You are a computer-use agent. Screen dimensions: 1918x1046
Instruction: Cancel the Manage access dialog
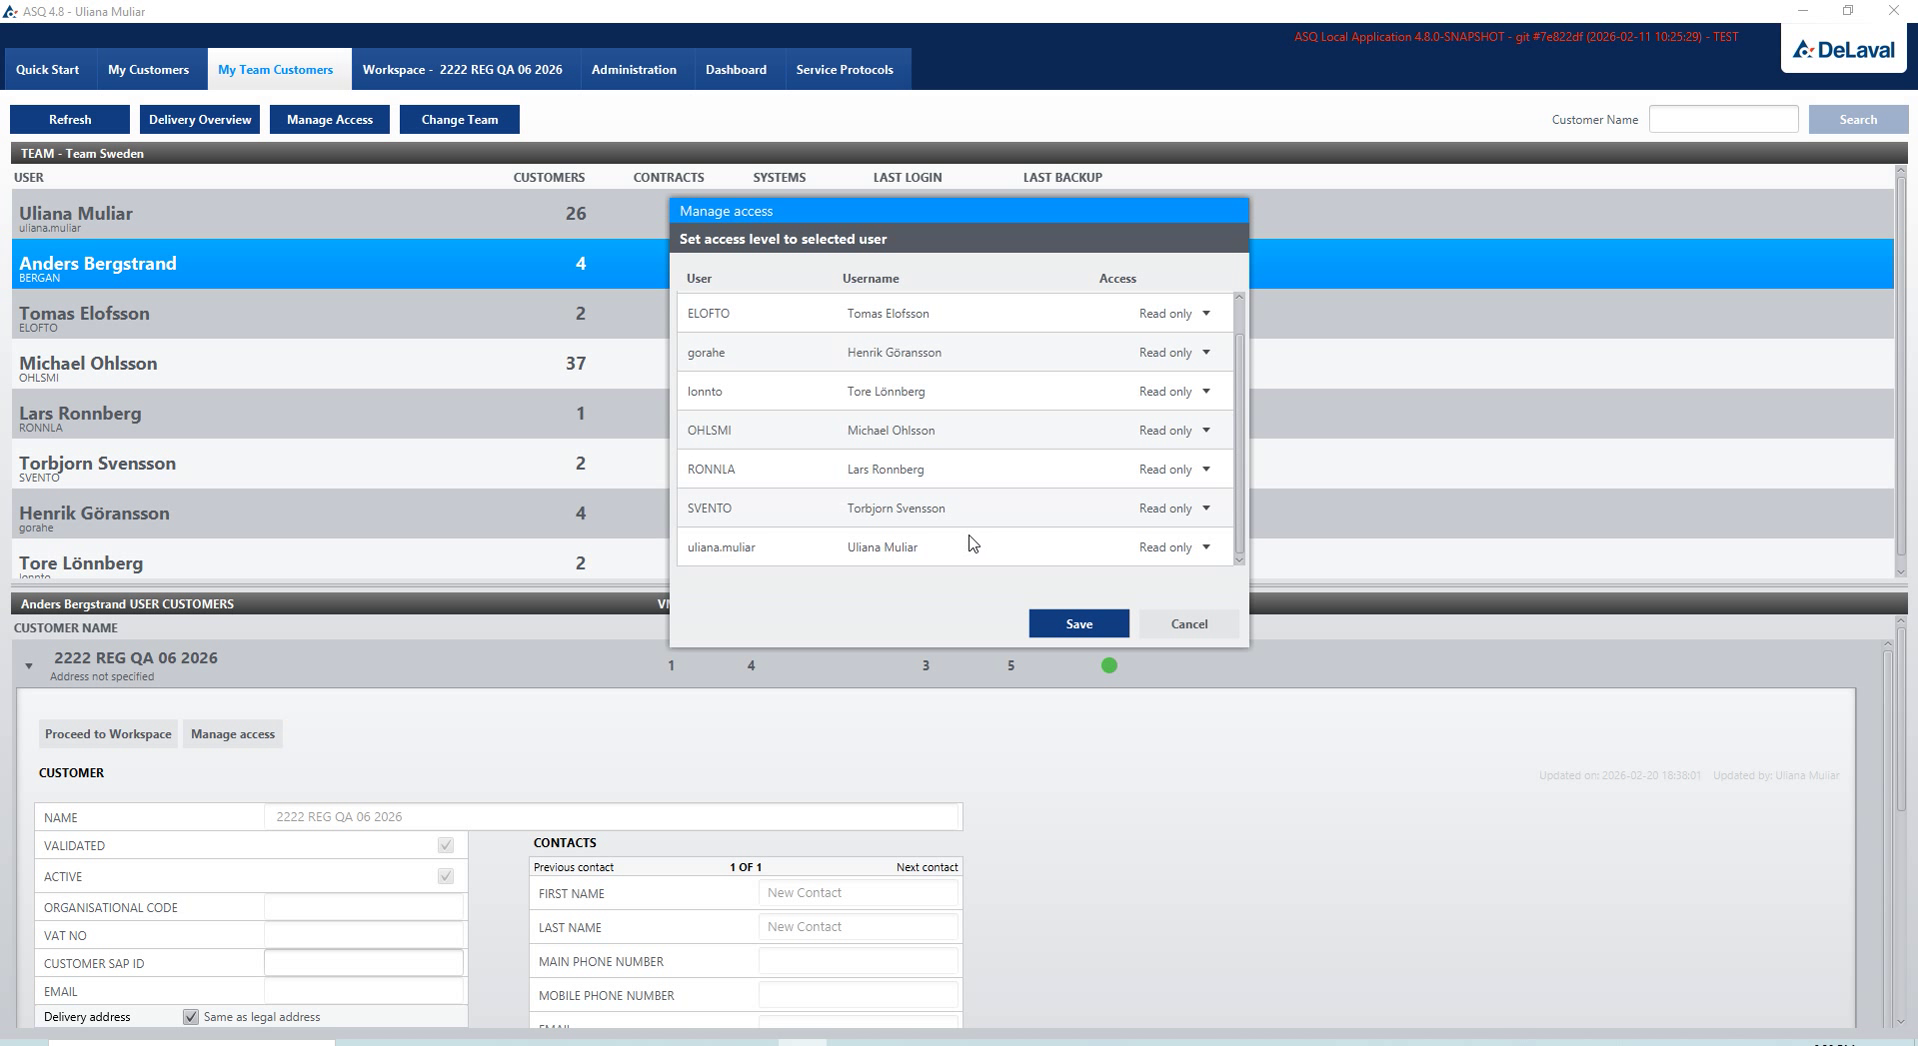pos(1189,624)
